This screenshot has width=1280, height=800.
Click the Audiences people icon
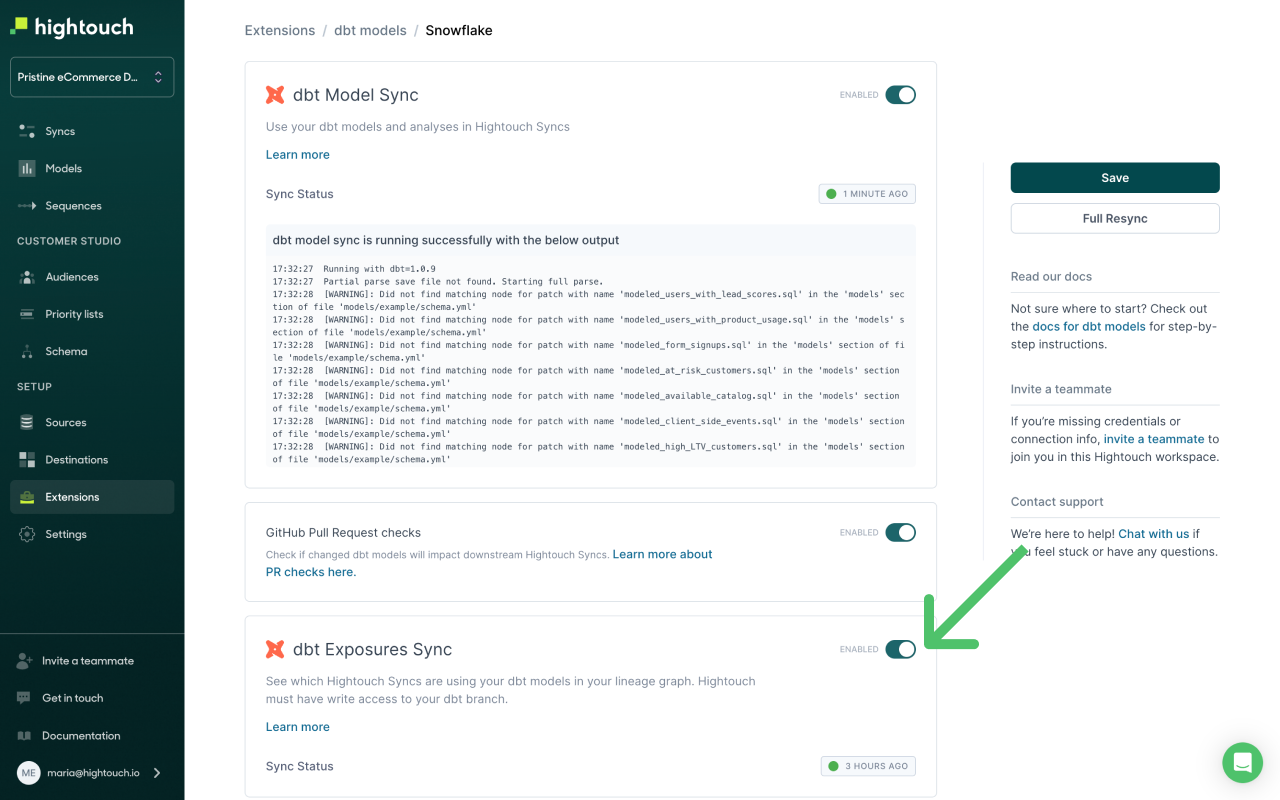tap(27, 277)
